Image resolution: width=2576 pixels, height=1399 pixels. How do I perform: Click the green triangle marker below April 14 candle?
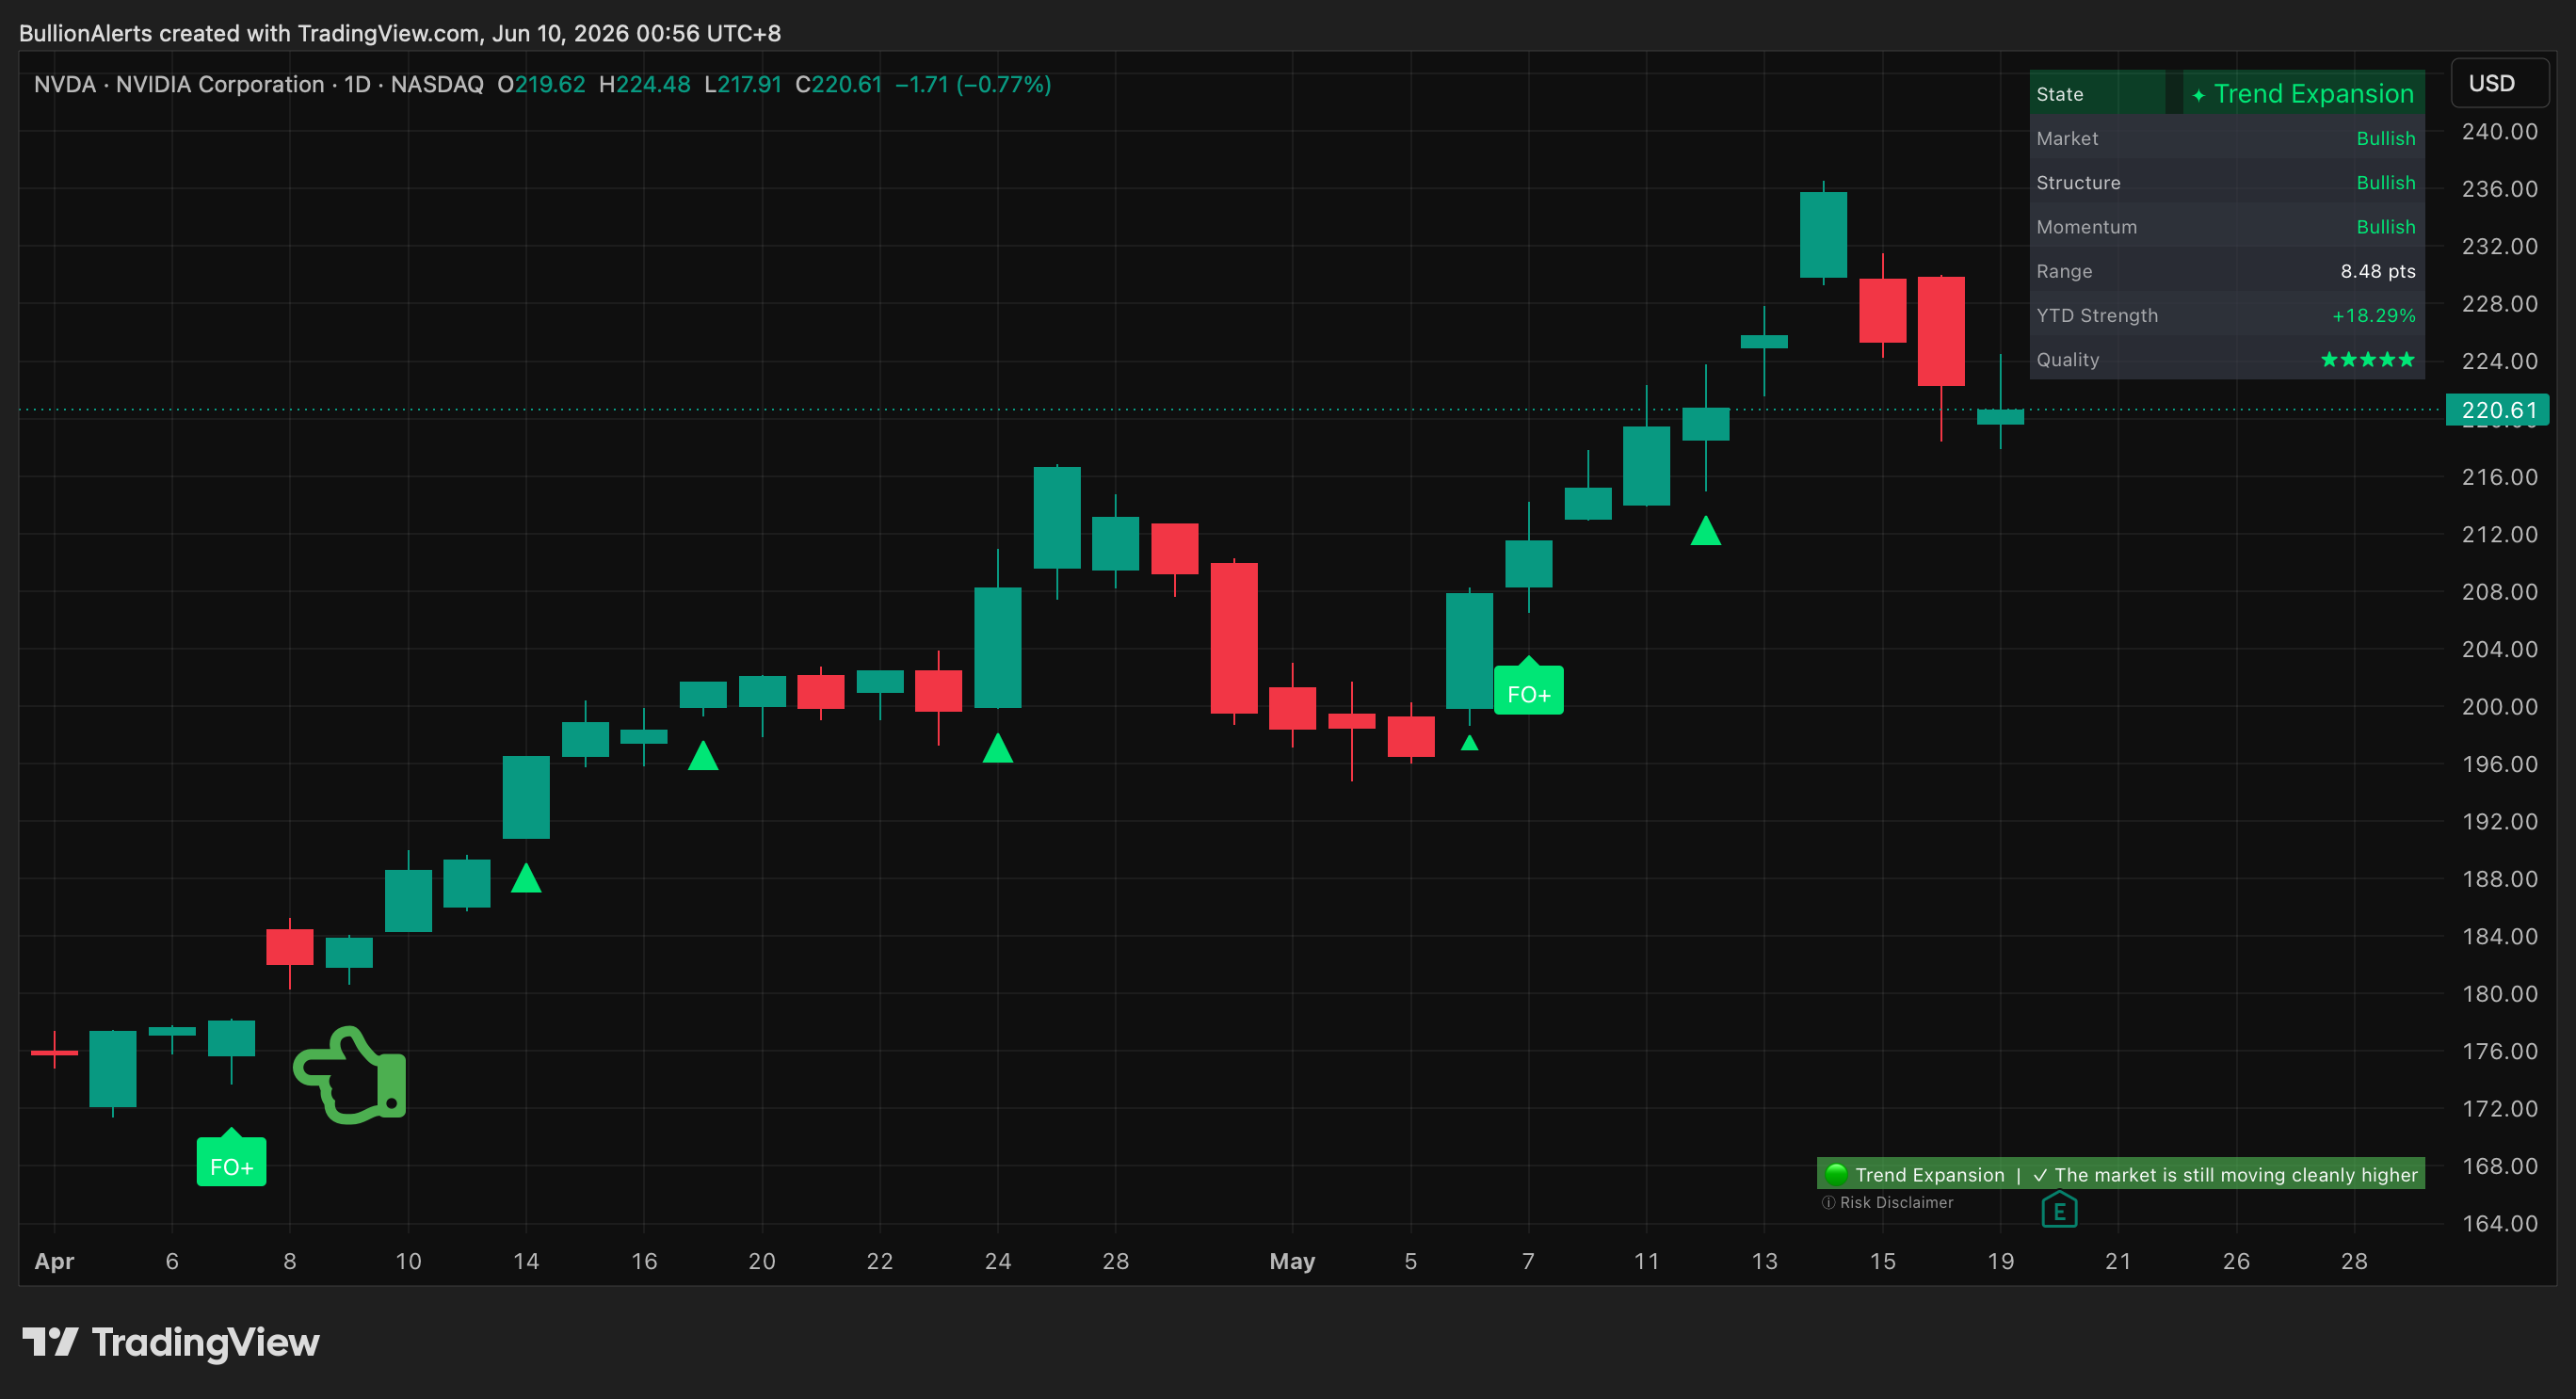pos(526,878)
